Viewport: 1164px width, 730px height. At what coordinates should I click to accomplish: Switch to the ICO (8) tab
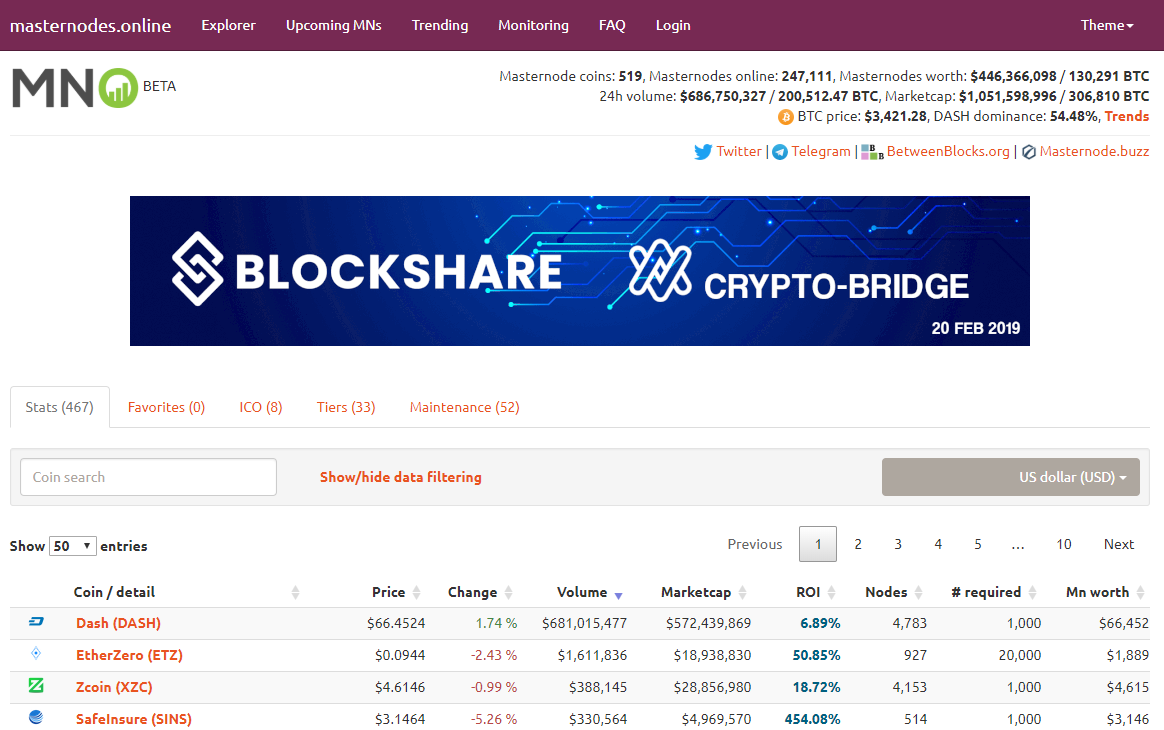261,407
